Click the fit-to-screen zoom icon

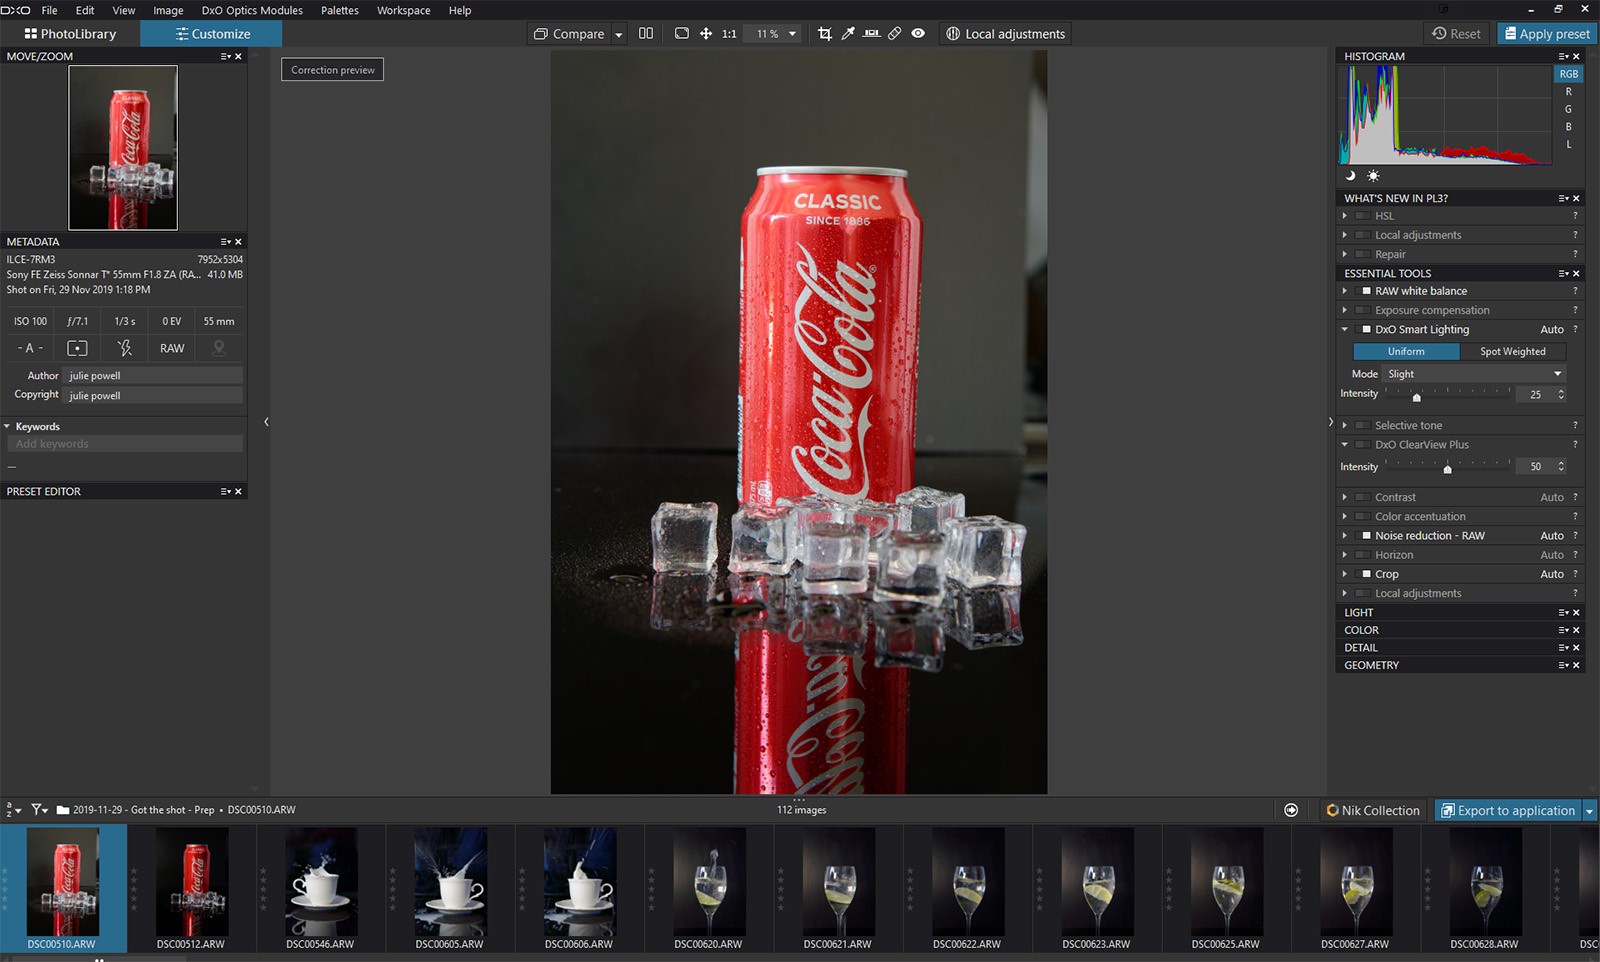point(682,34)
